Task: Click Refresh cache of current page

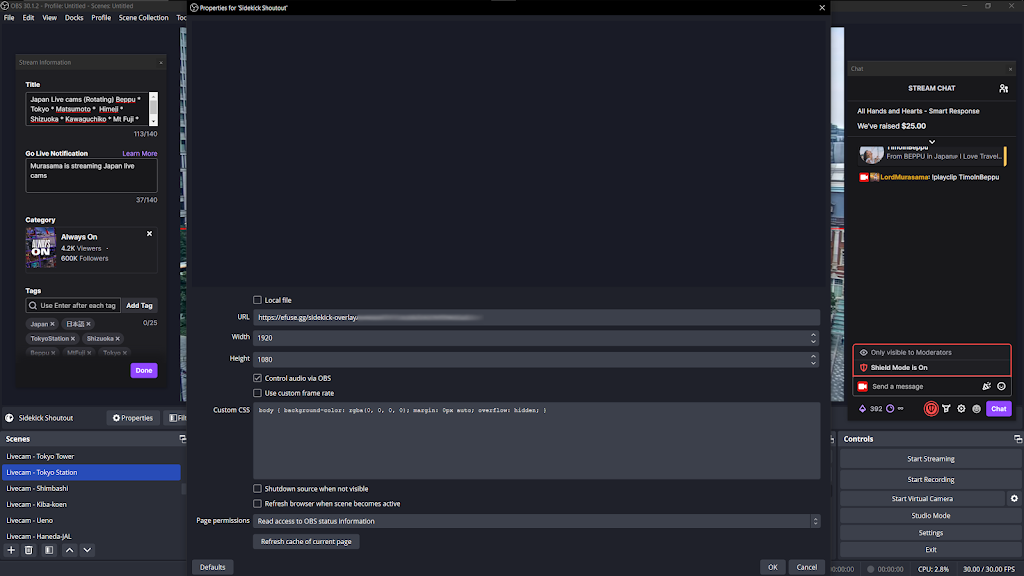Action: 305,541
